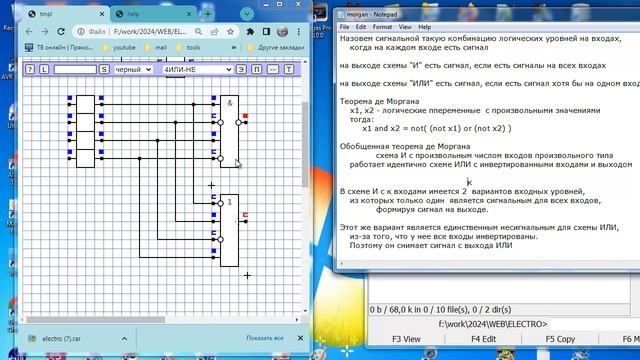Click the canvas vertical scrollbar thumb
This screenshot has width=640, height=360.
click(x=305, y=144)
